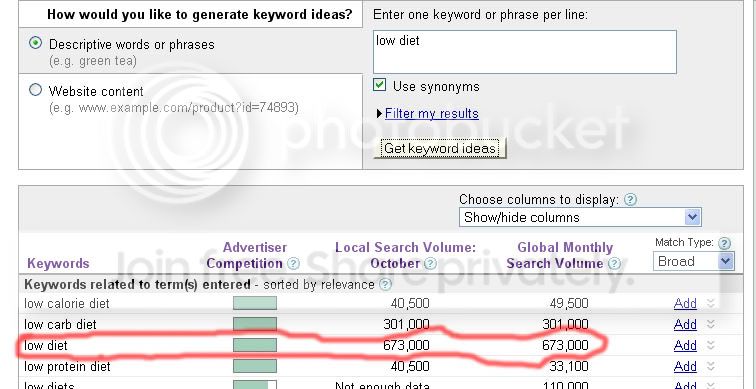Click help icon next to Global Monthly Search Volume

(614, 264)
